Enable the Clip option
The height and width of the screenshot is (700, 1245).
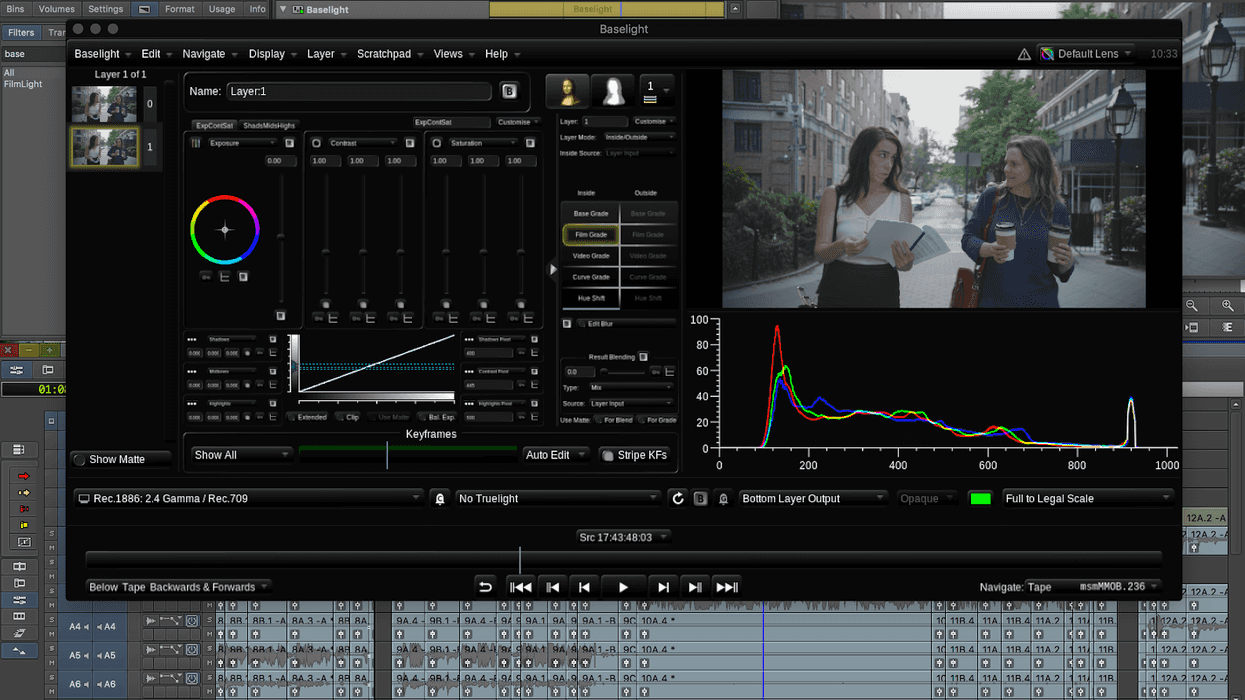348,417
